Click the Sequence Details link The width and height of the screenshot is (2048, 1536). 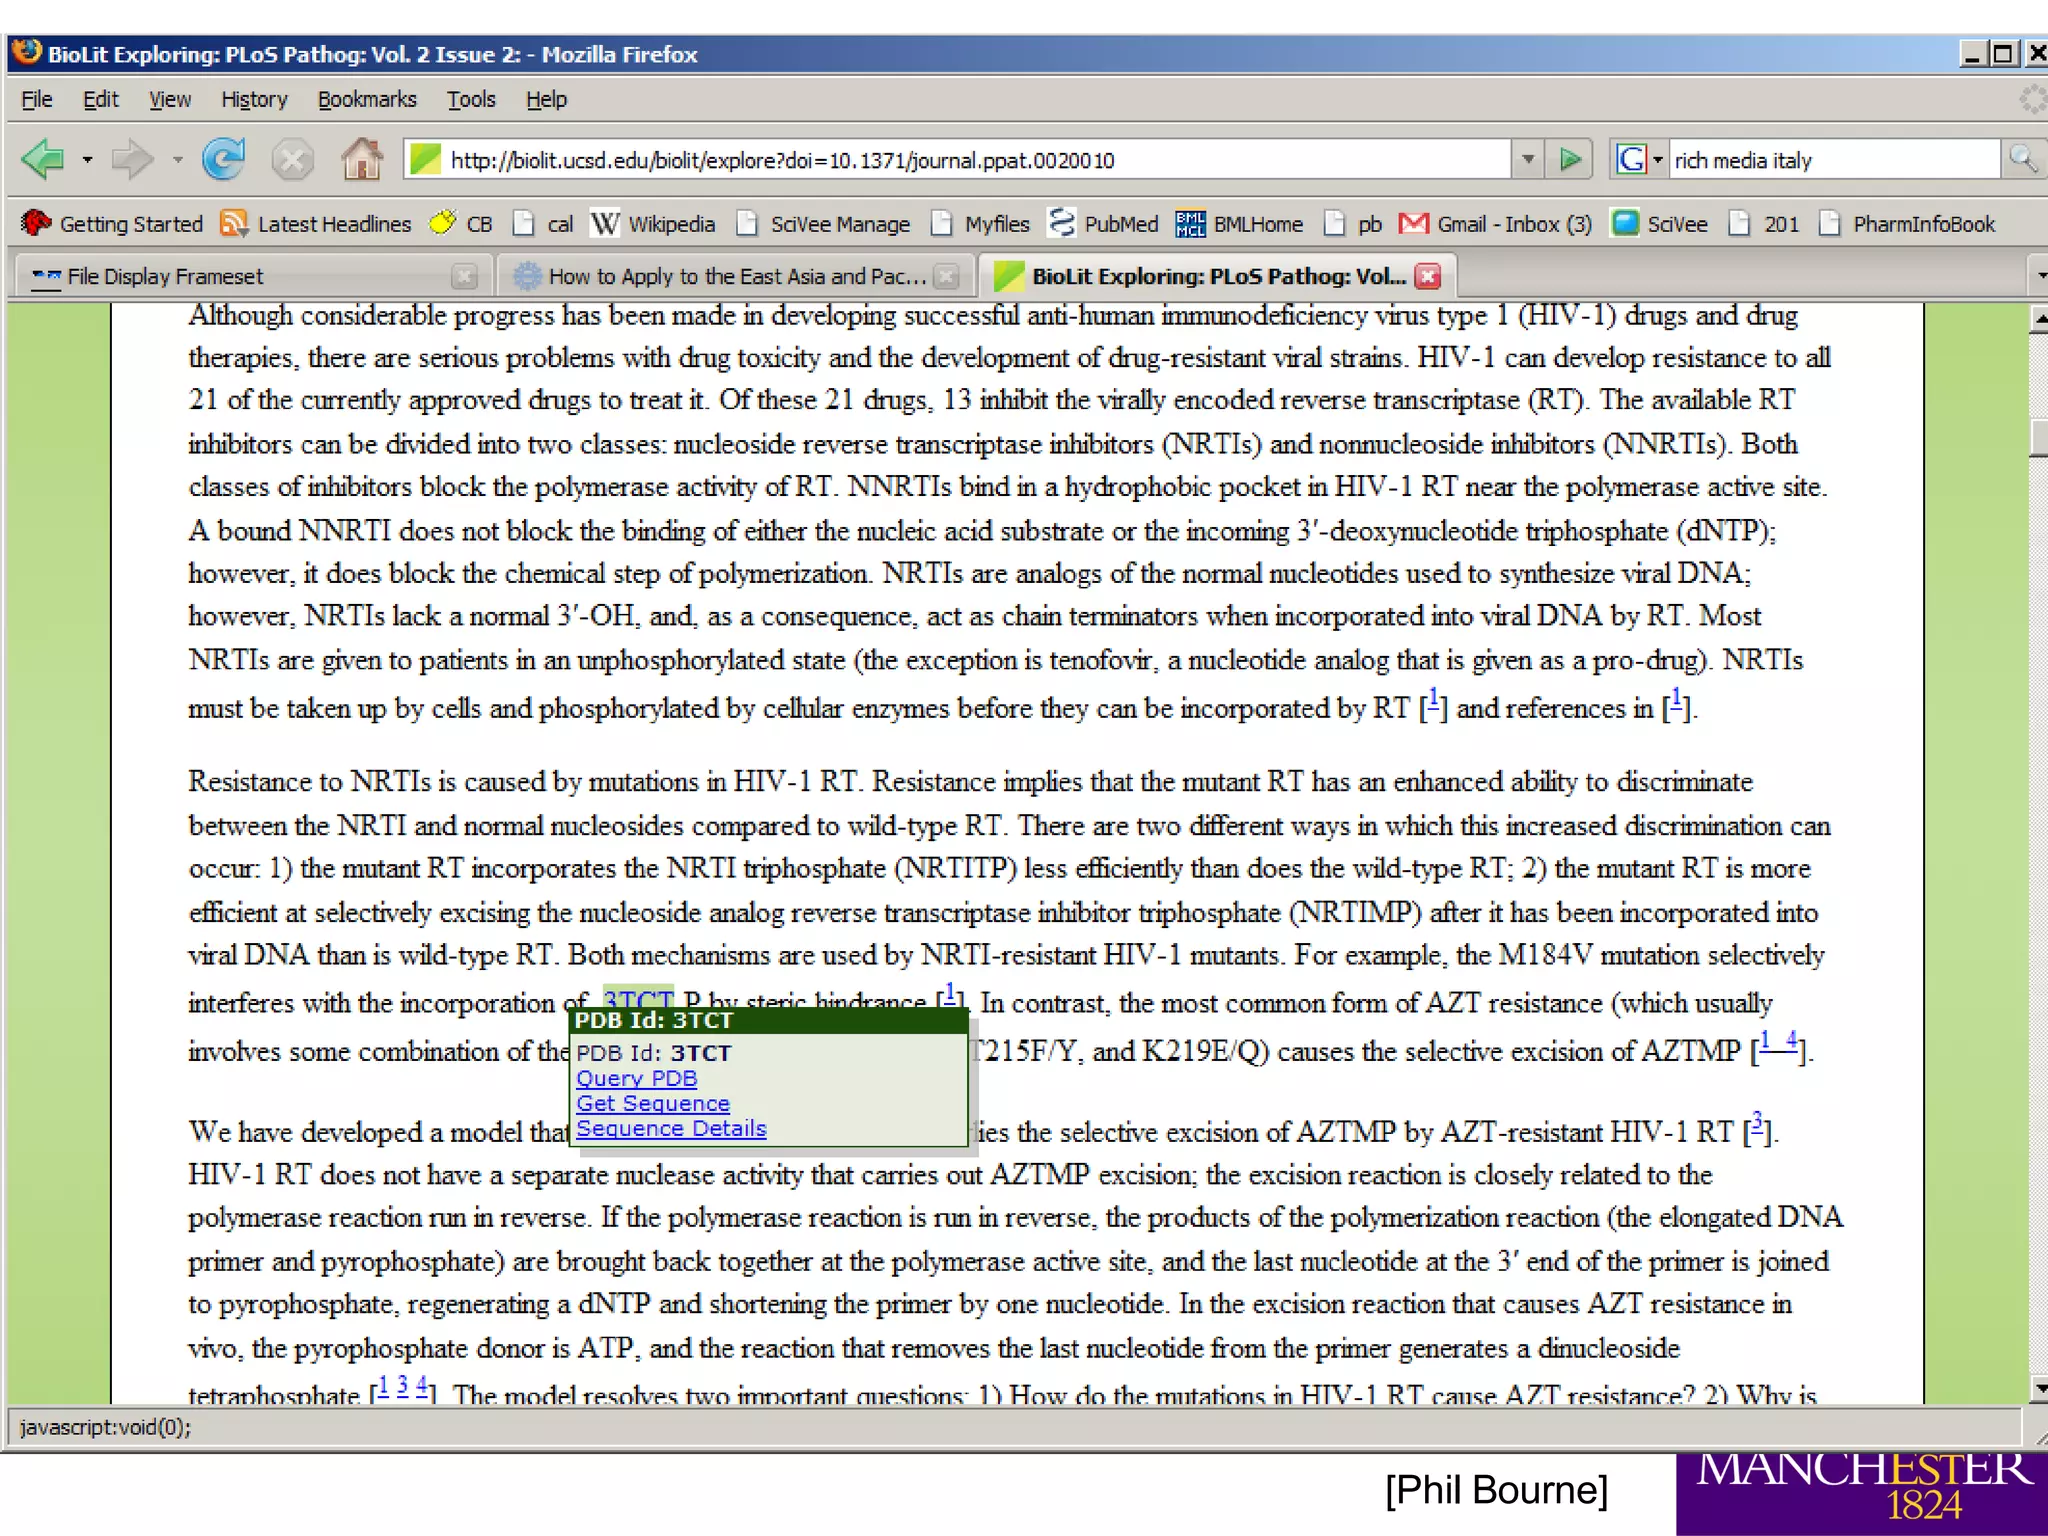671,1128
